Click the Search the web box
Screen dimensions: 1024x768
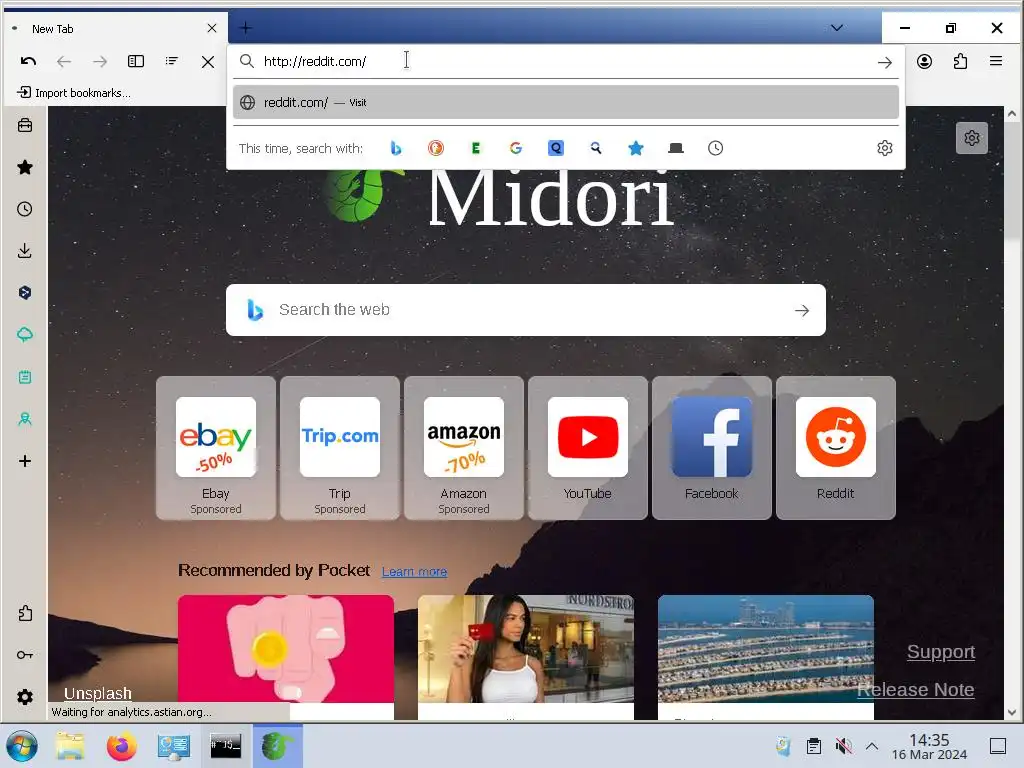tap(526, 310)
